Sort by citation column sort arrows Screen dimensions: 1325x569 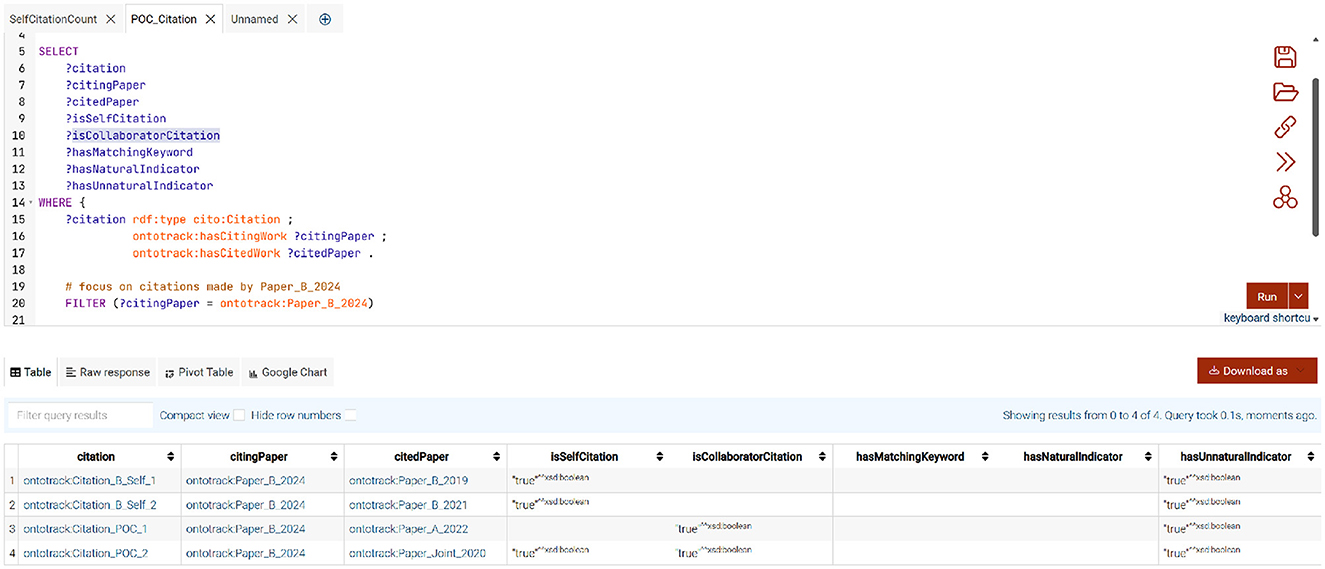pyautogui.click(x=171, y=457)
